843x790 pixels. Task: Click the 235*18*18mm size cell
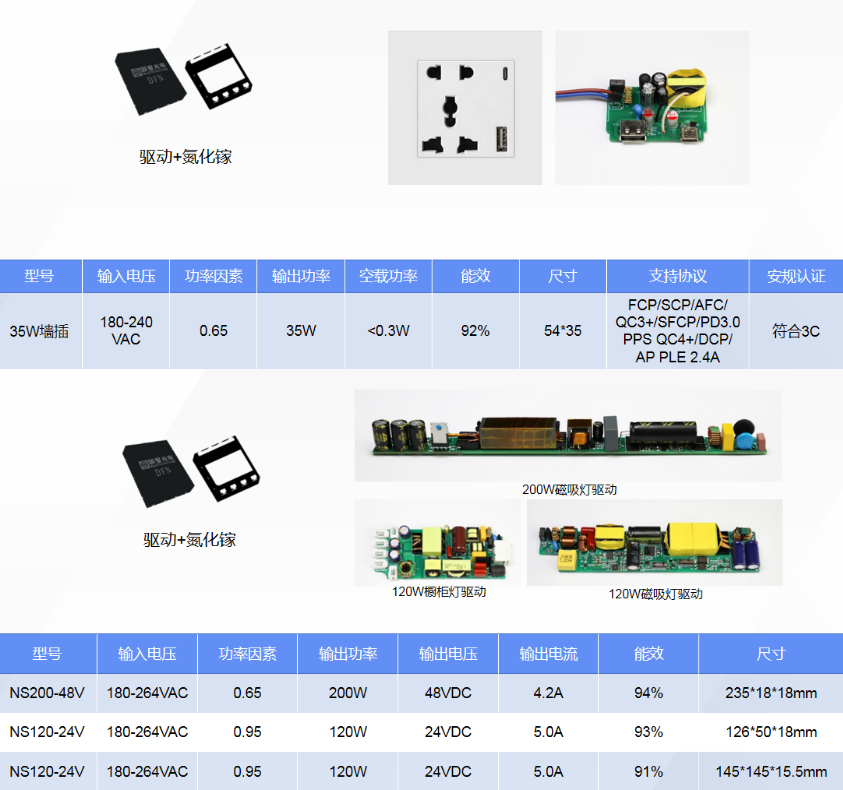click(x=770, y=693)
